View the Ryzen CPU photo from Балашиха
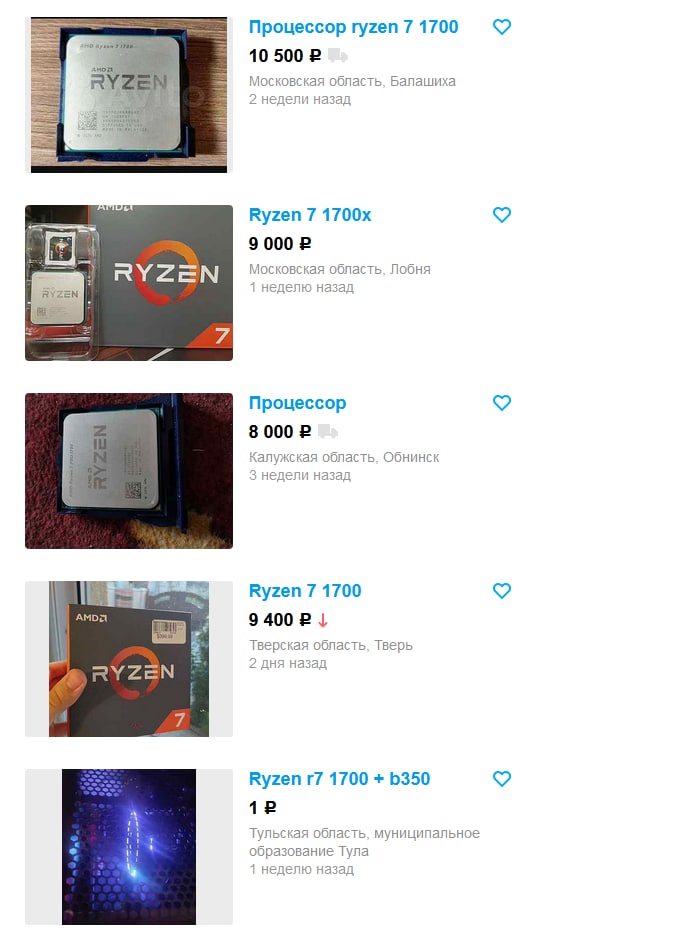Screen dimensions: 676x943 click(129, 95)
